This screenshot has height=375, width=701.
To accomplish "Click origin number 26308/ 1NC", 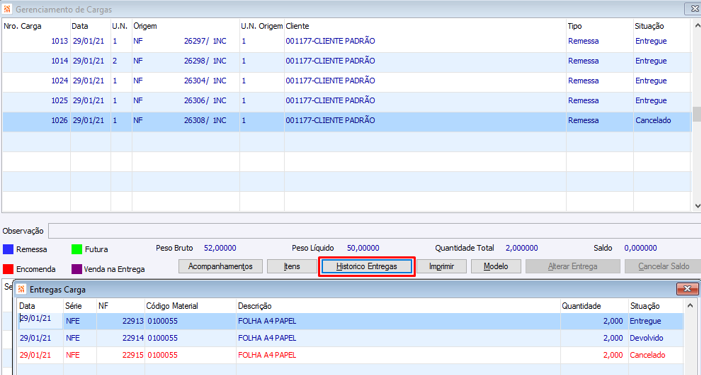I will 205,121.
